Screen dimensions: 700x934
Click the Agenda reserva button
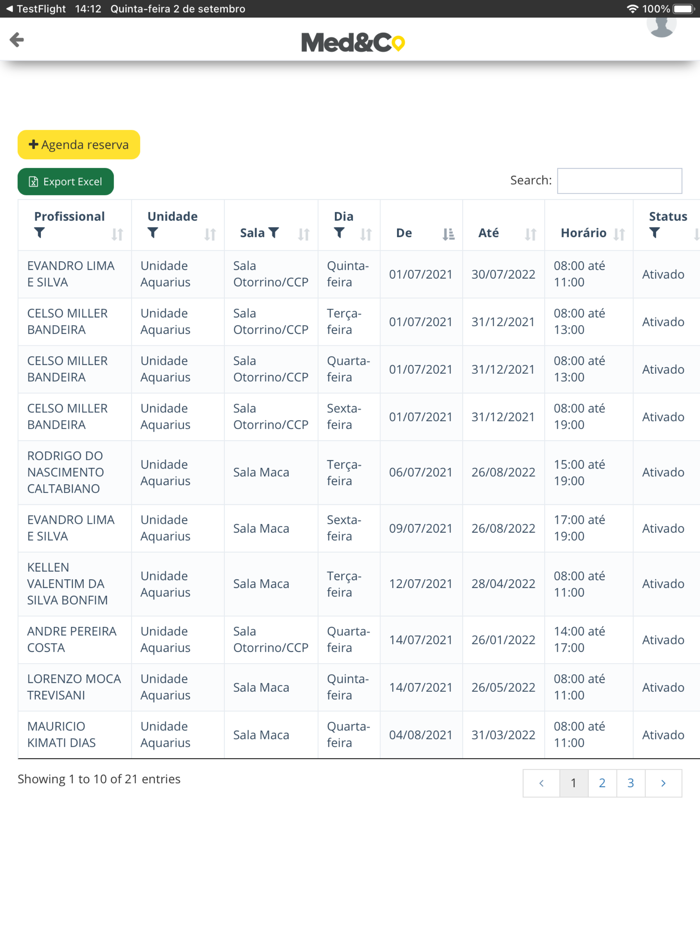79,145
